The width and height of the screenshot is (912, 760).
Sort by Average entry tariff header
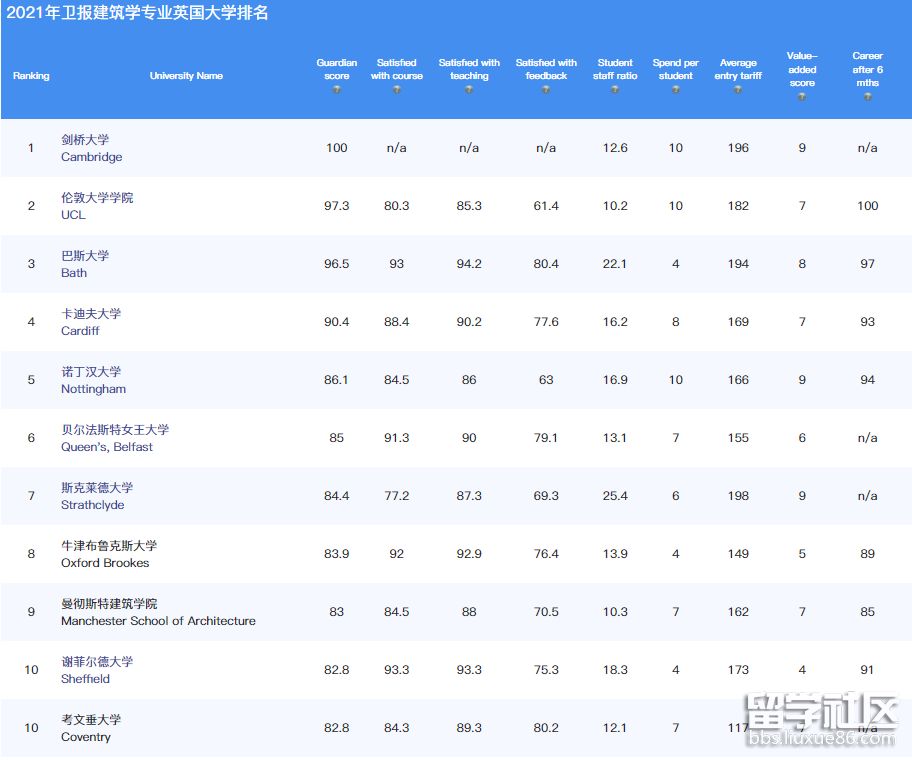coord(738,69)
